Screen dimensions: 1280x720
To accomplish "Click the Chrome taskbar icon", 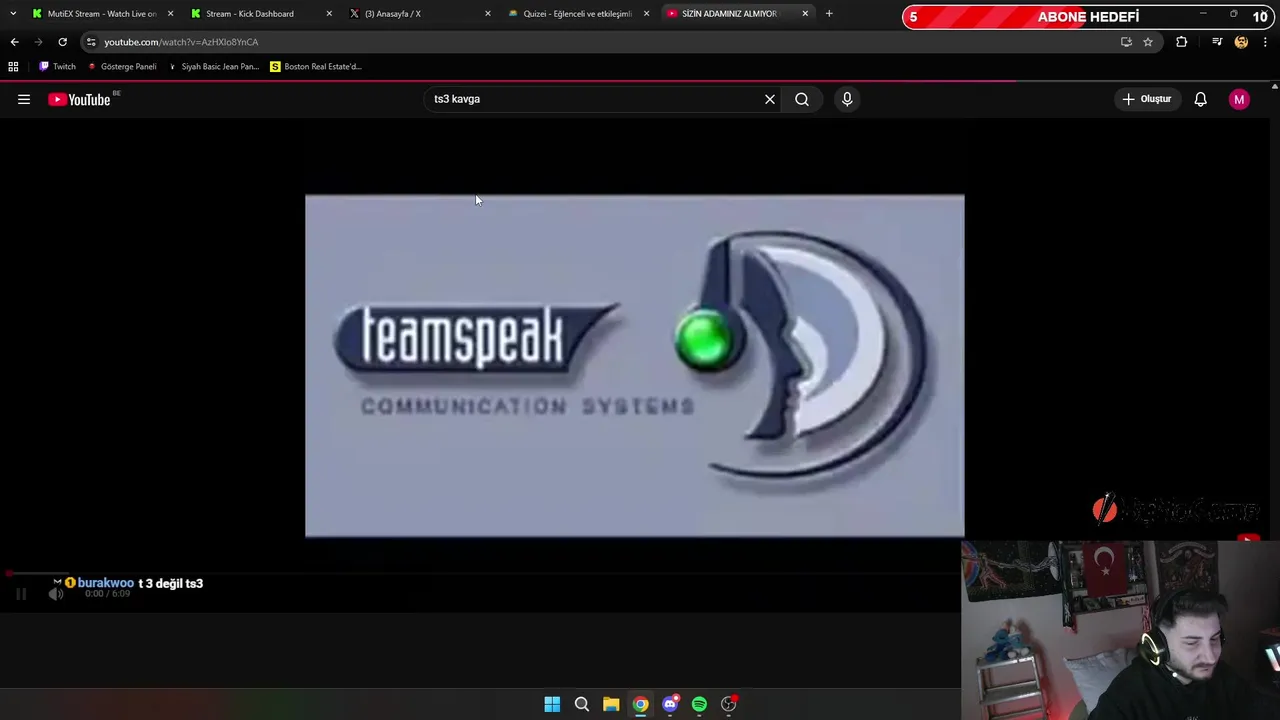I will point(640,704).
